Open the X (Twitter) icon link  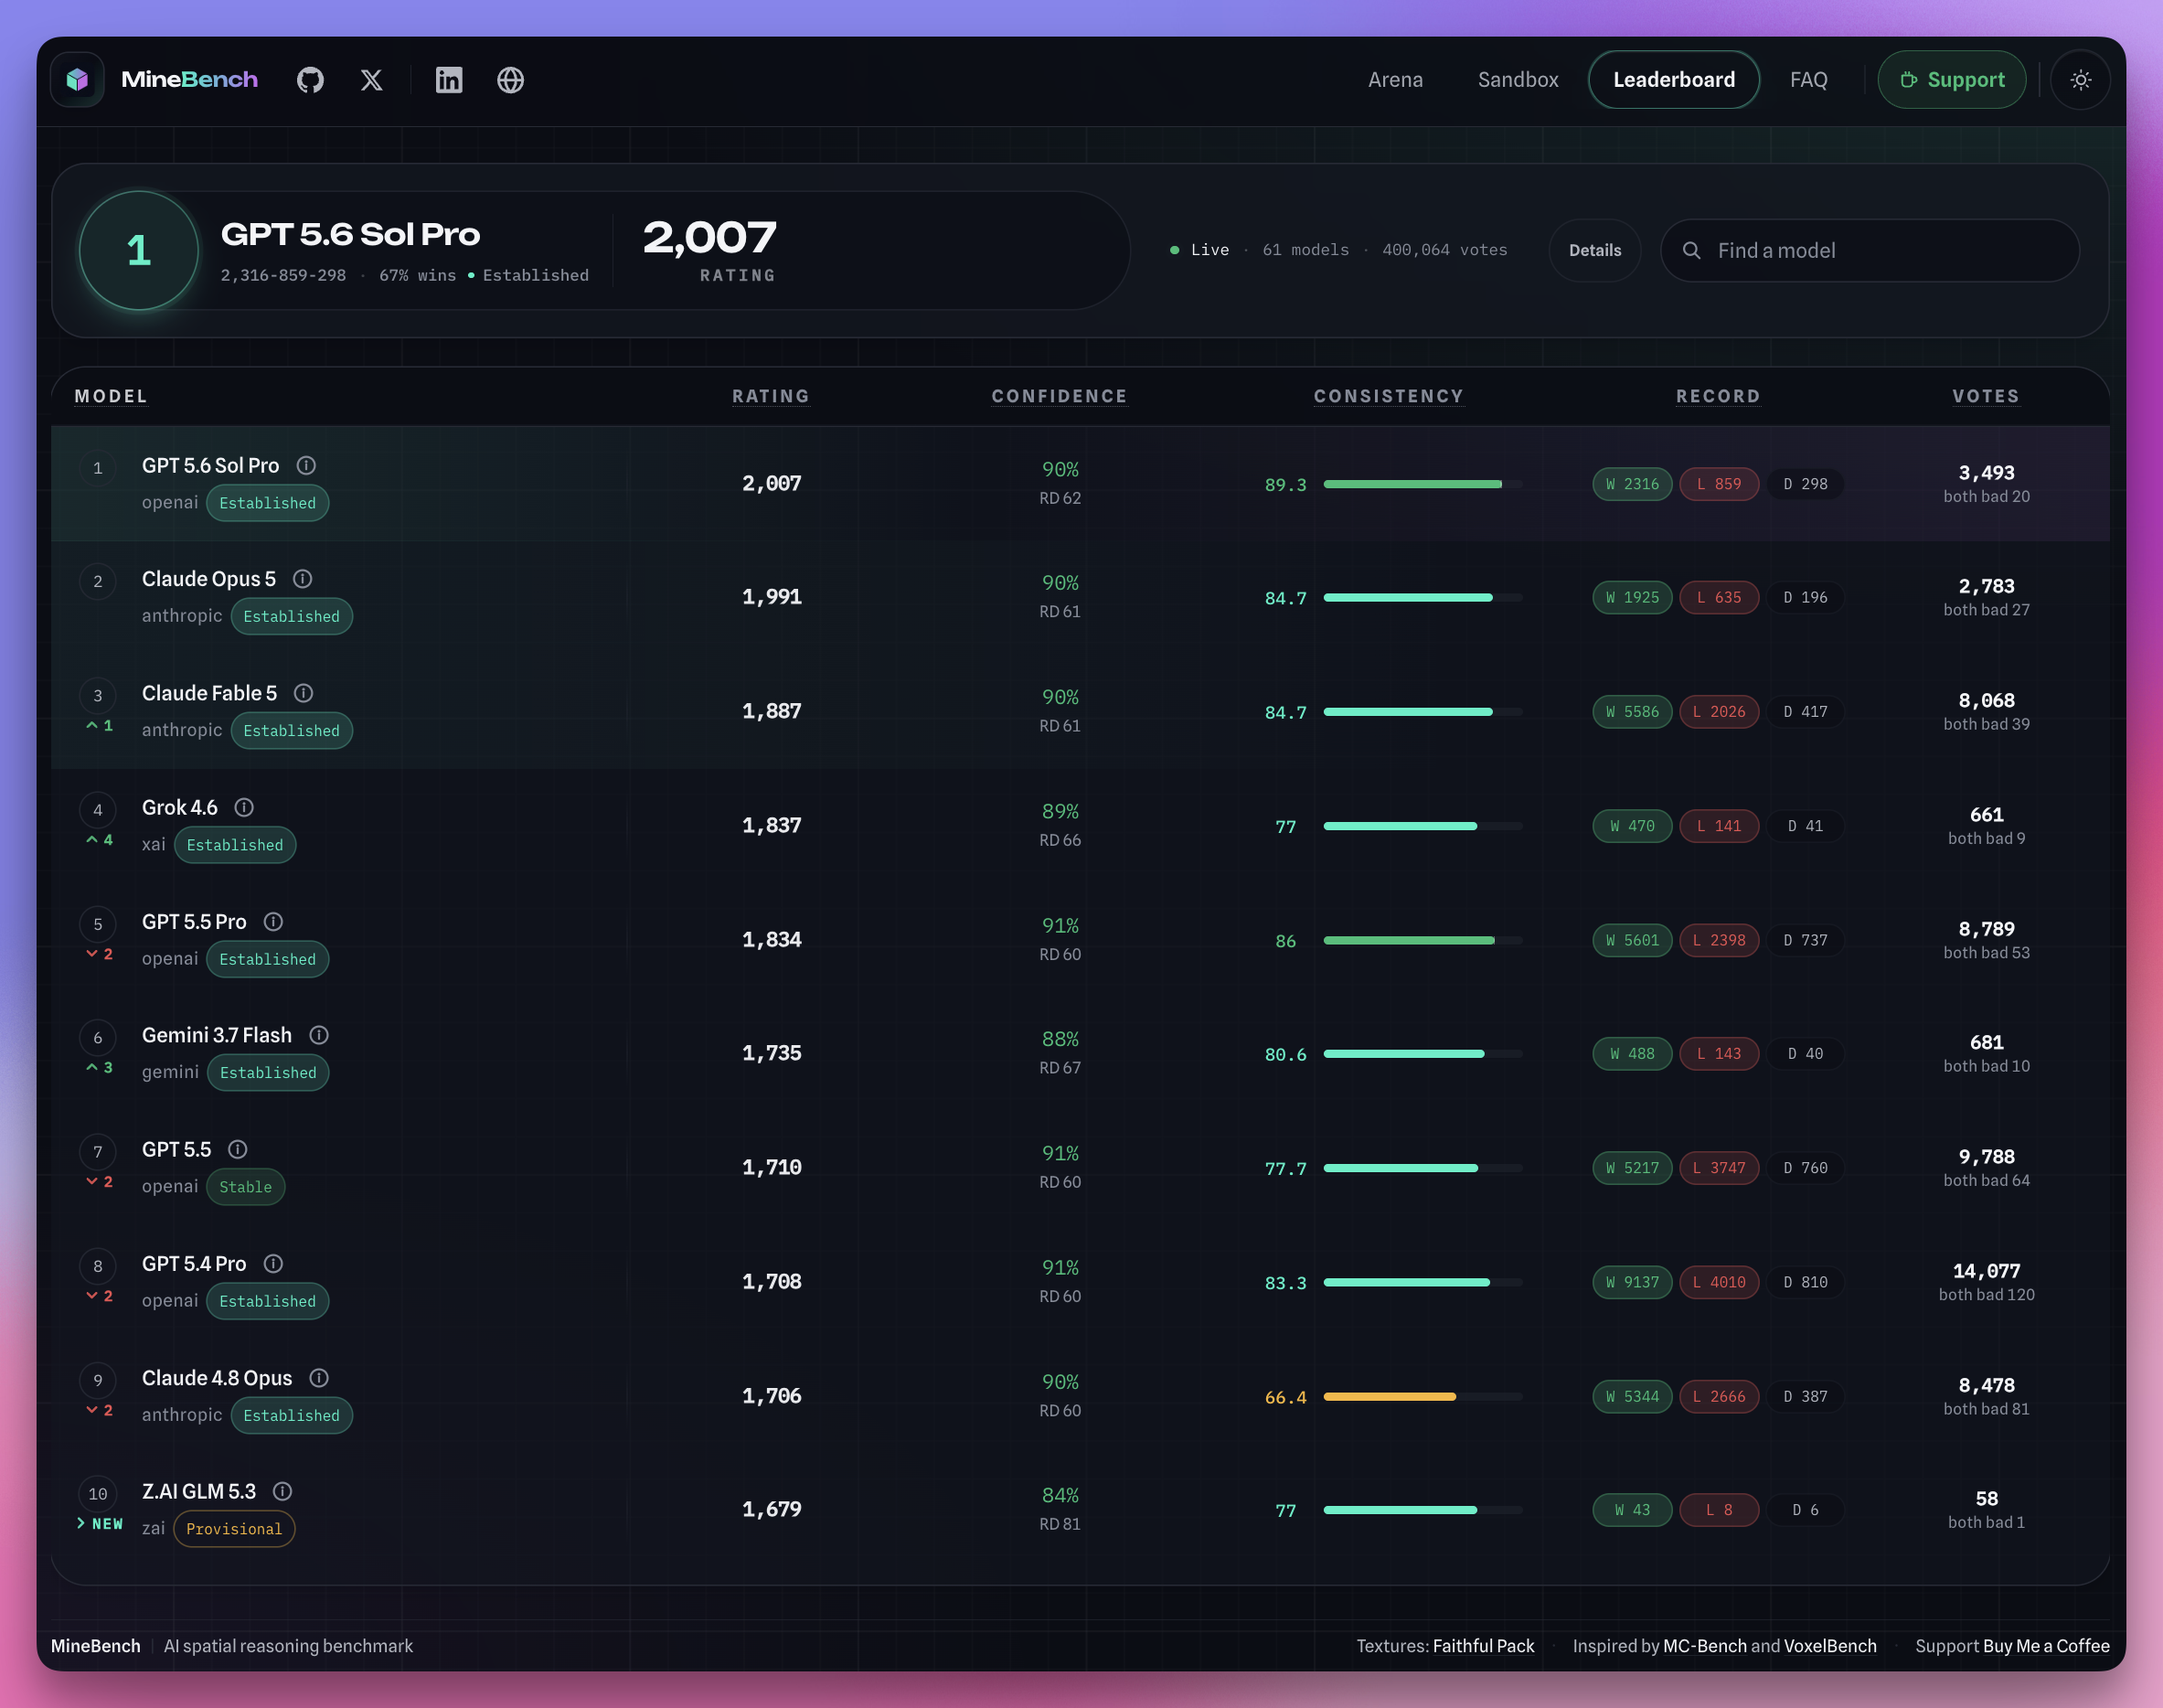[x=371, y=80]
